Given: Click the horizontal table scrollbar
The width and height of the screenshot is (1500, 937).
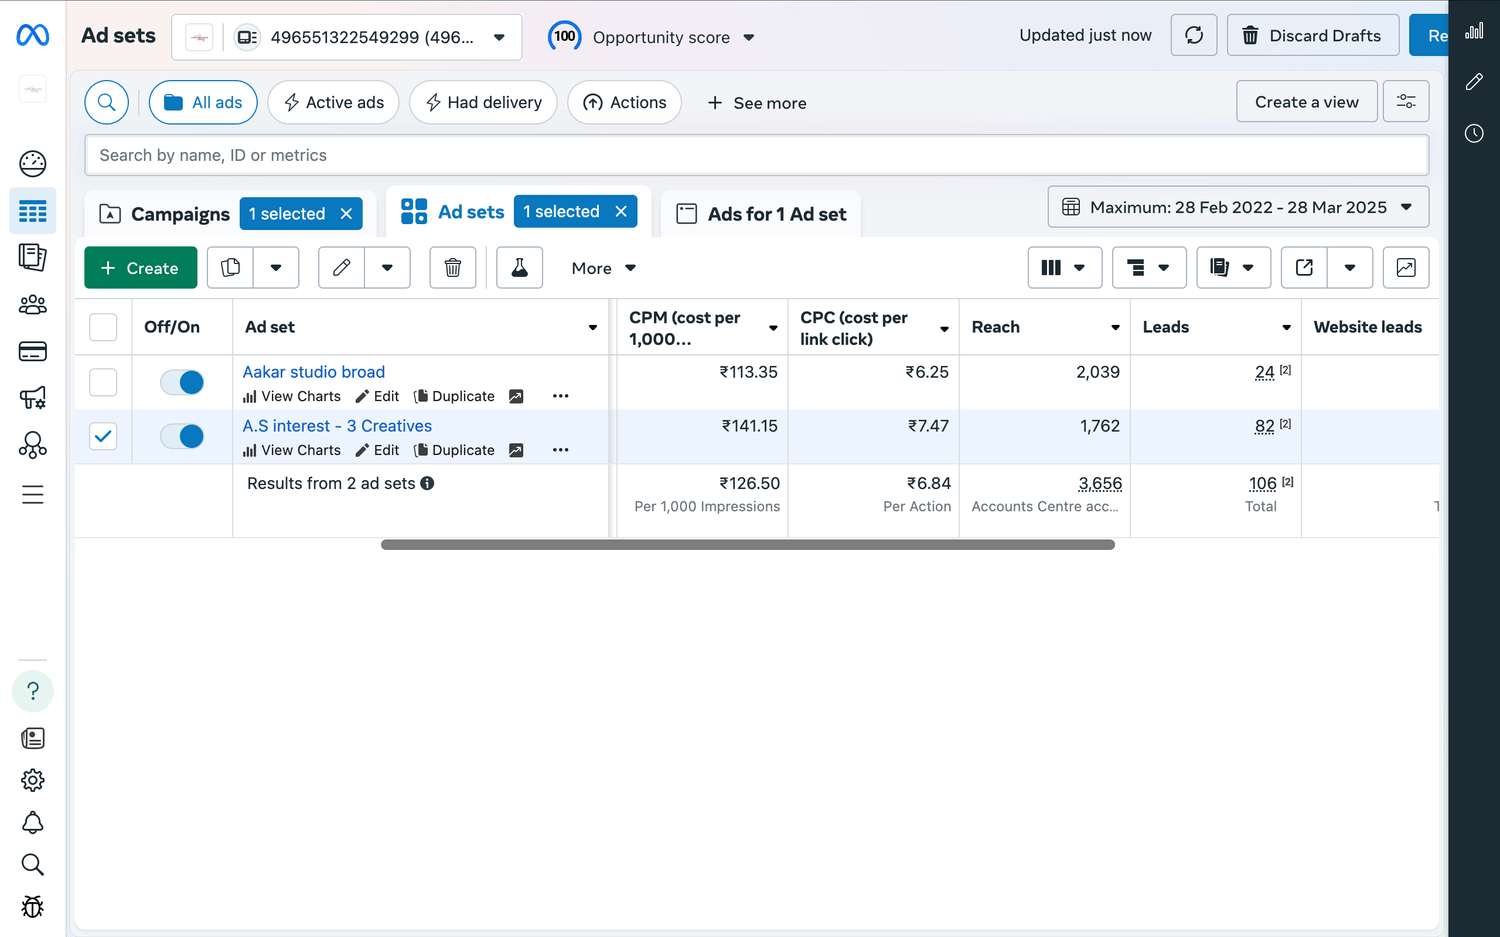Looking at the screenshot, I should tap(747, 545).
